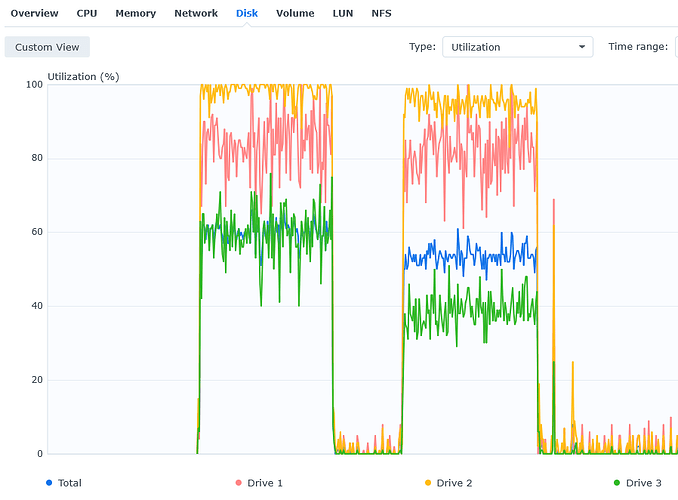
Task: Select the Network tab
Action: pyautogui.click(x=196, y=13)
